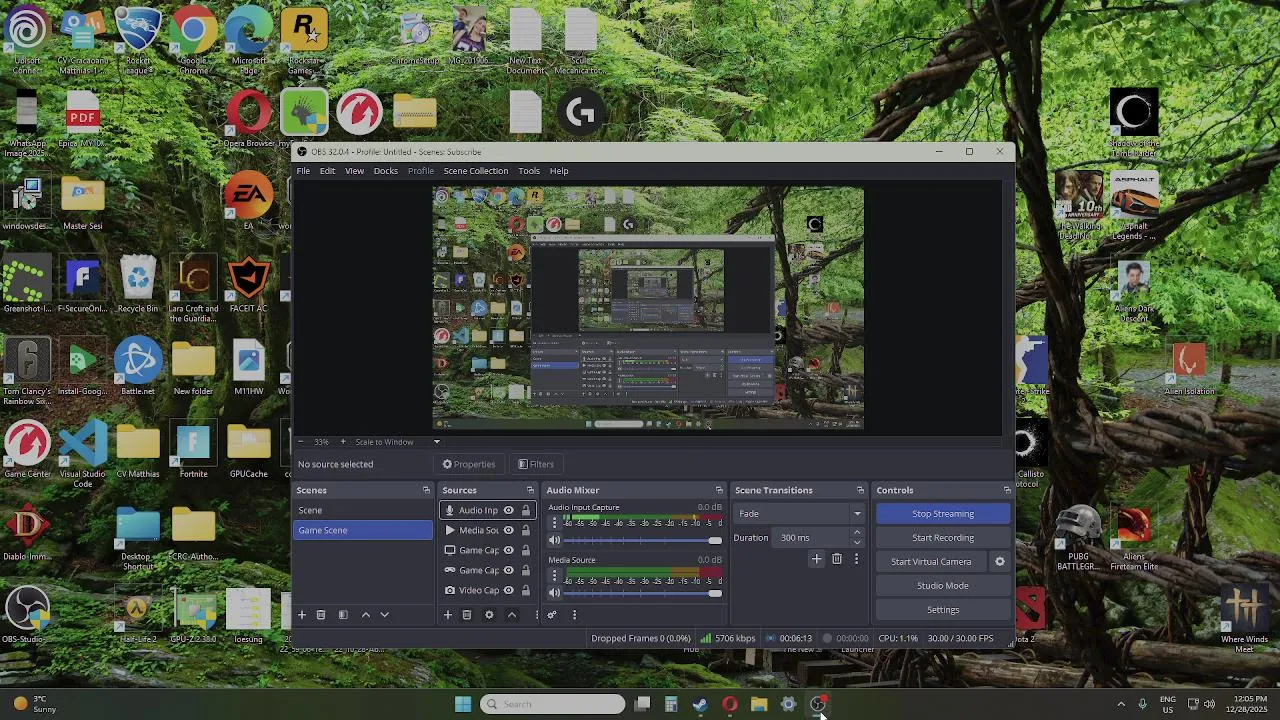This screenshot has height=720, width=1280.
Task: Open scene filters icon in Scenes toolbar
Action: (343, 615)
